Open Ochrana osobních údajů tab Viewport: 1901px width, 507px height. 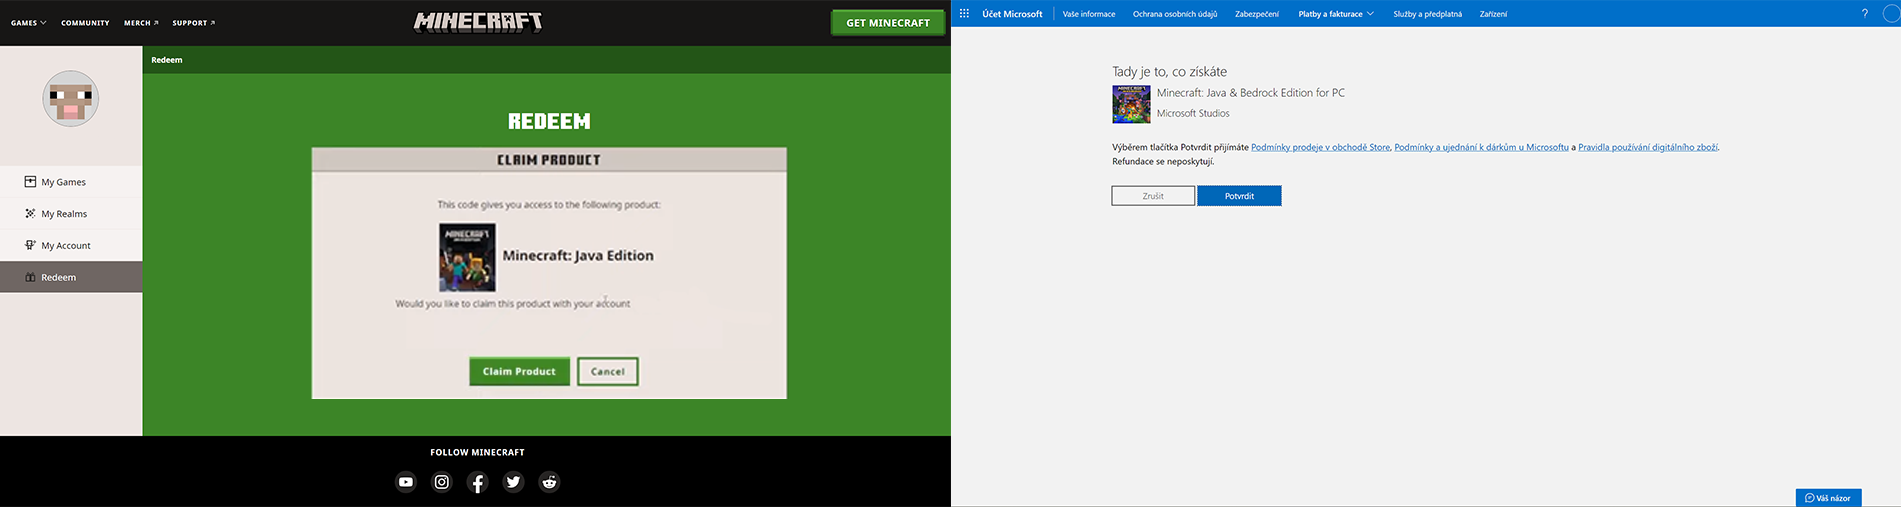[1175, 14]
